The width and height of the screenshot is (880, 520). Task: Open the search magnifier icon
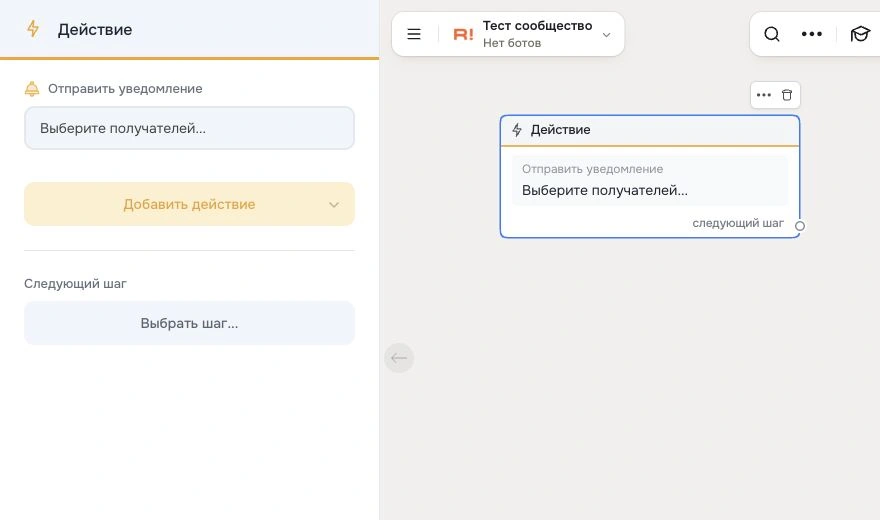coord(772,34)
